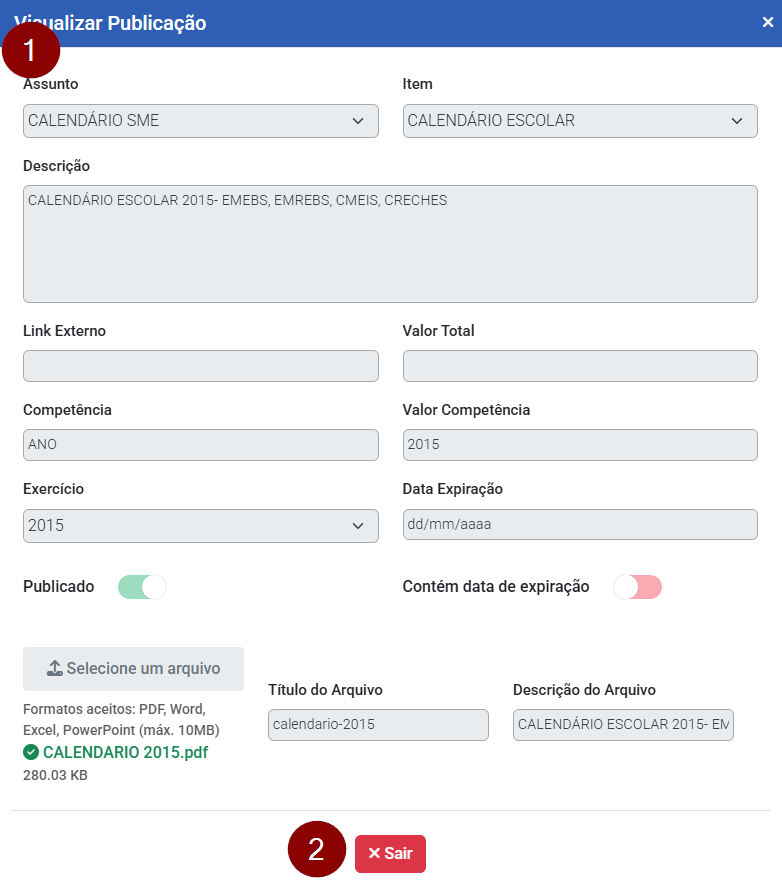Open the 2015 Exercício selector
This screenshot has height=885, width=782.
pyautogui.click(x=200, y=525)
